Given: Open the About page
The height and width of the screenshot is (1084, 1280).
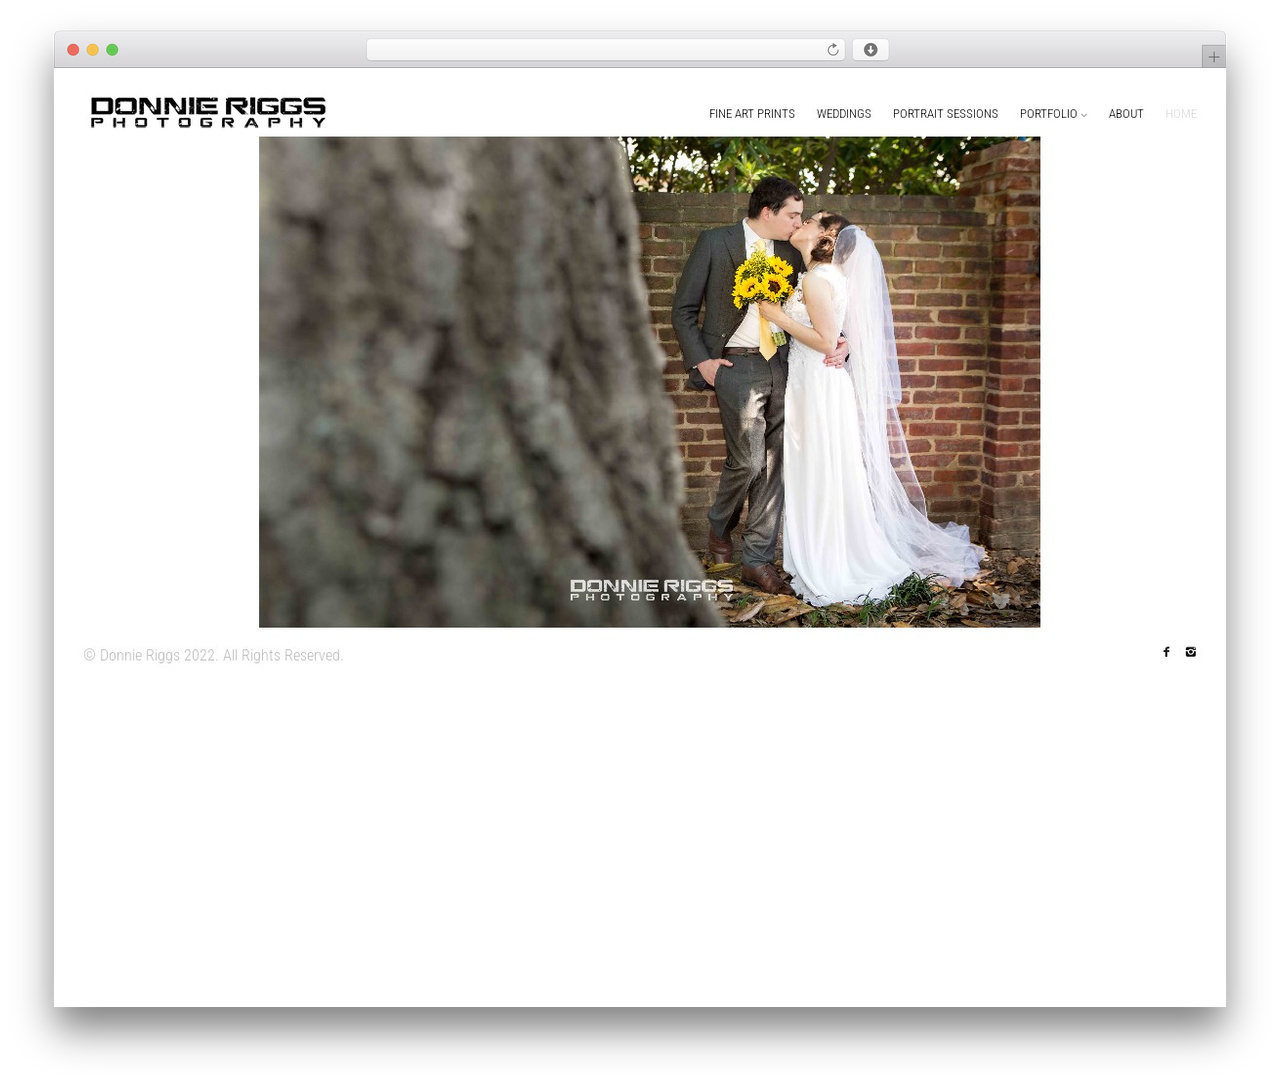Looking at the screenshot, I should click(x=1125, y=114).
